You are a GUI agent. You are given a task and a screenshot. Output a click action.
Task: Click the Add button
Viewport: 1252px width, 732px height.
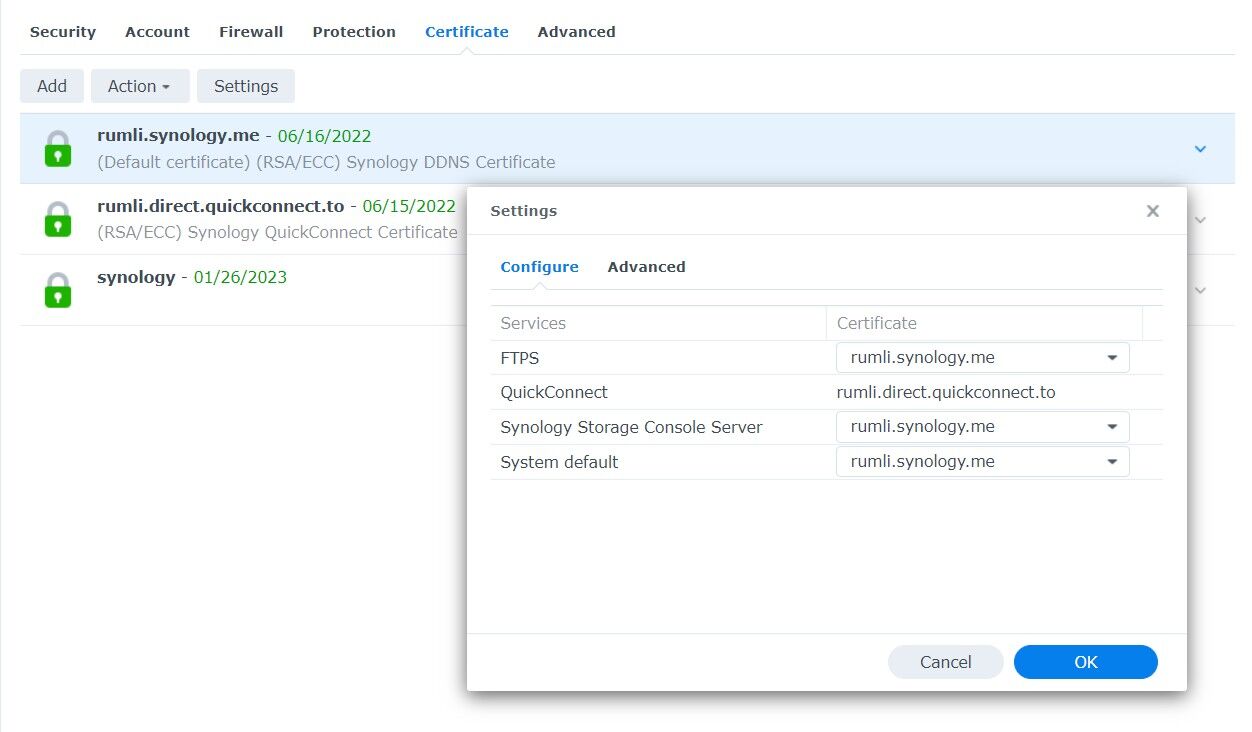coord(52,86)
